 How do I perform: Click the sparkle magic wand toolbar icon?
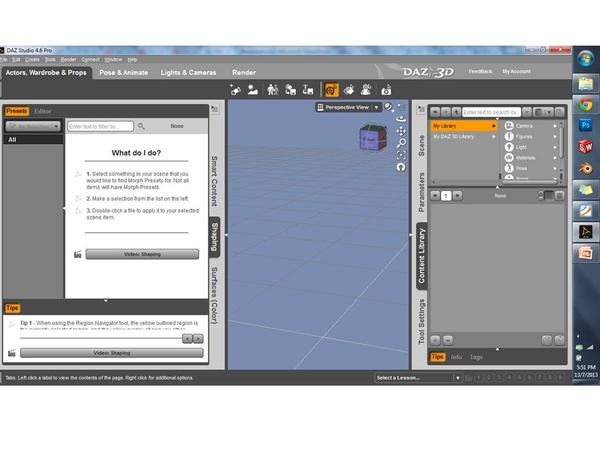235,90
